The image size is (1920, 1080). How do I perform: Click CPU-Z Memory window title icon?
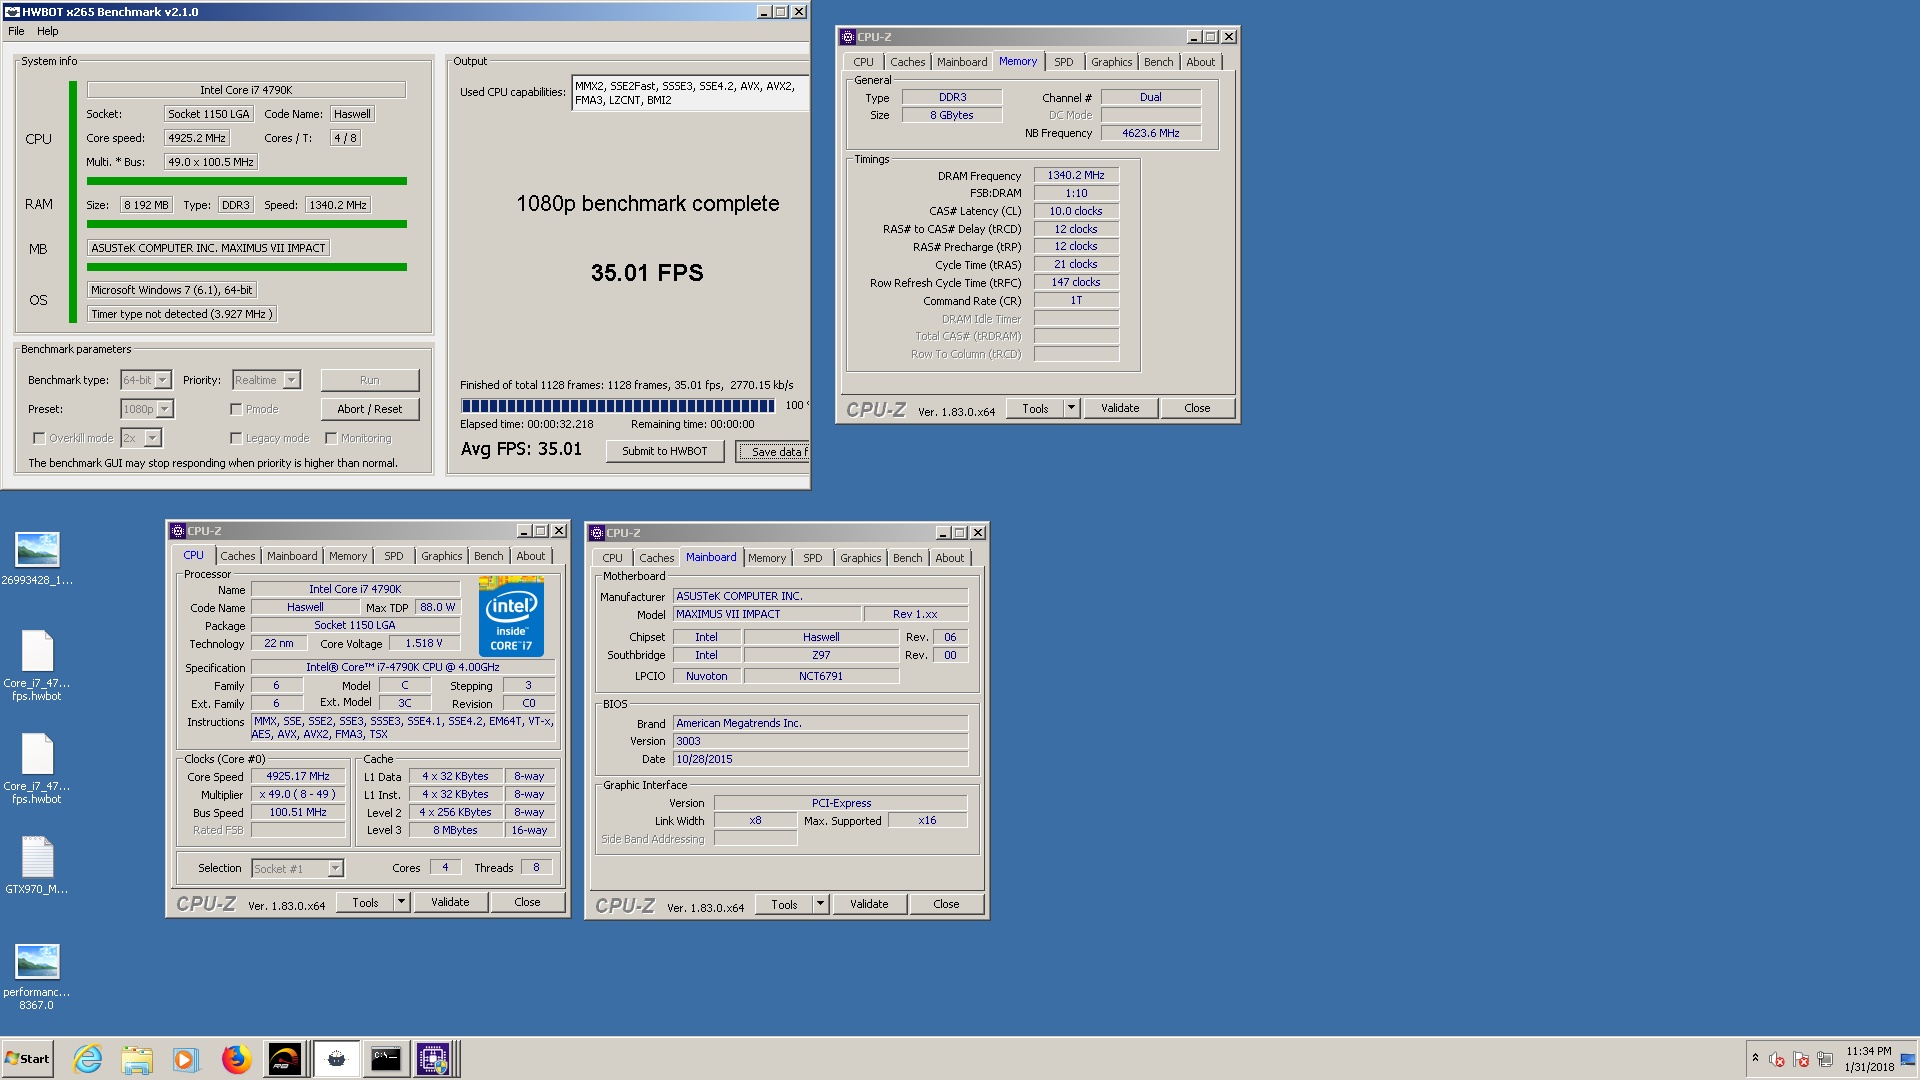point(848,37)
